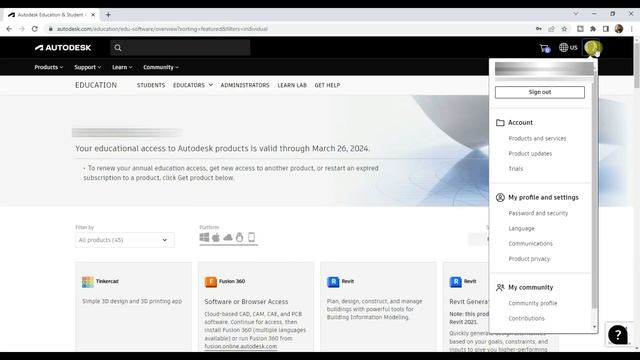Open Communications link
This screenshot has height=360, width=640.
530,244
